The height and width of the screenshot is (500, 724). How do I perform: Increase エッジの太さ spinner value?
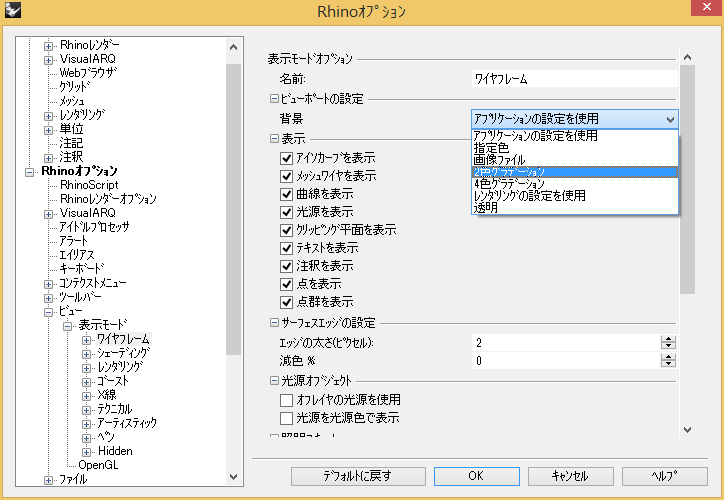(x=668, y=339)
